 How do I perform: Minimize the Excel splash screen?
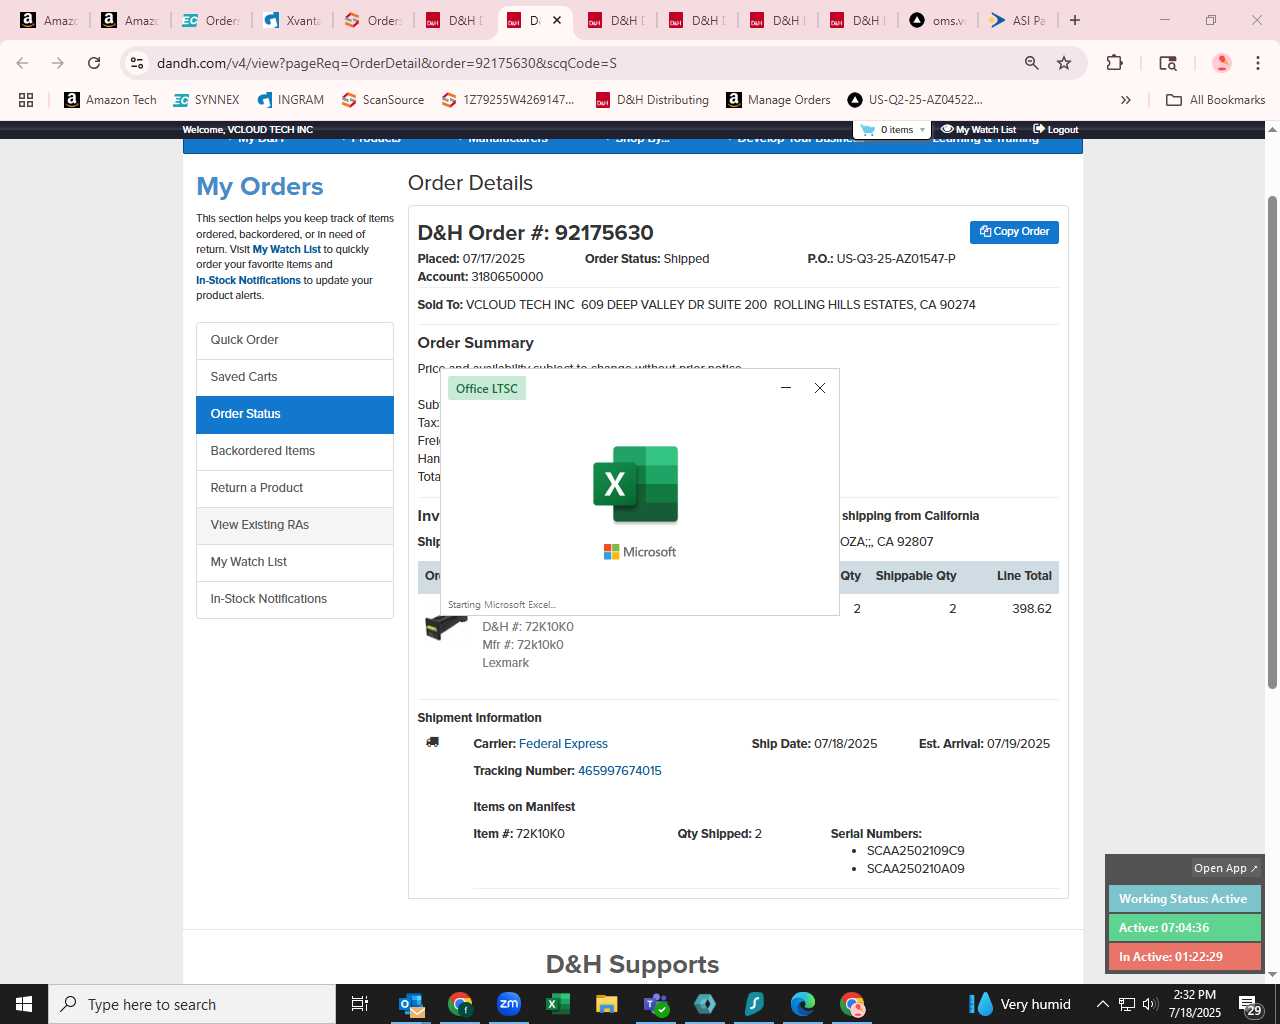pos(786,388)
